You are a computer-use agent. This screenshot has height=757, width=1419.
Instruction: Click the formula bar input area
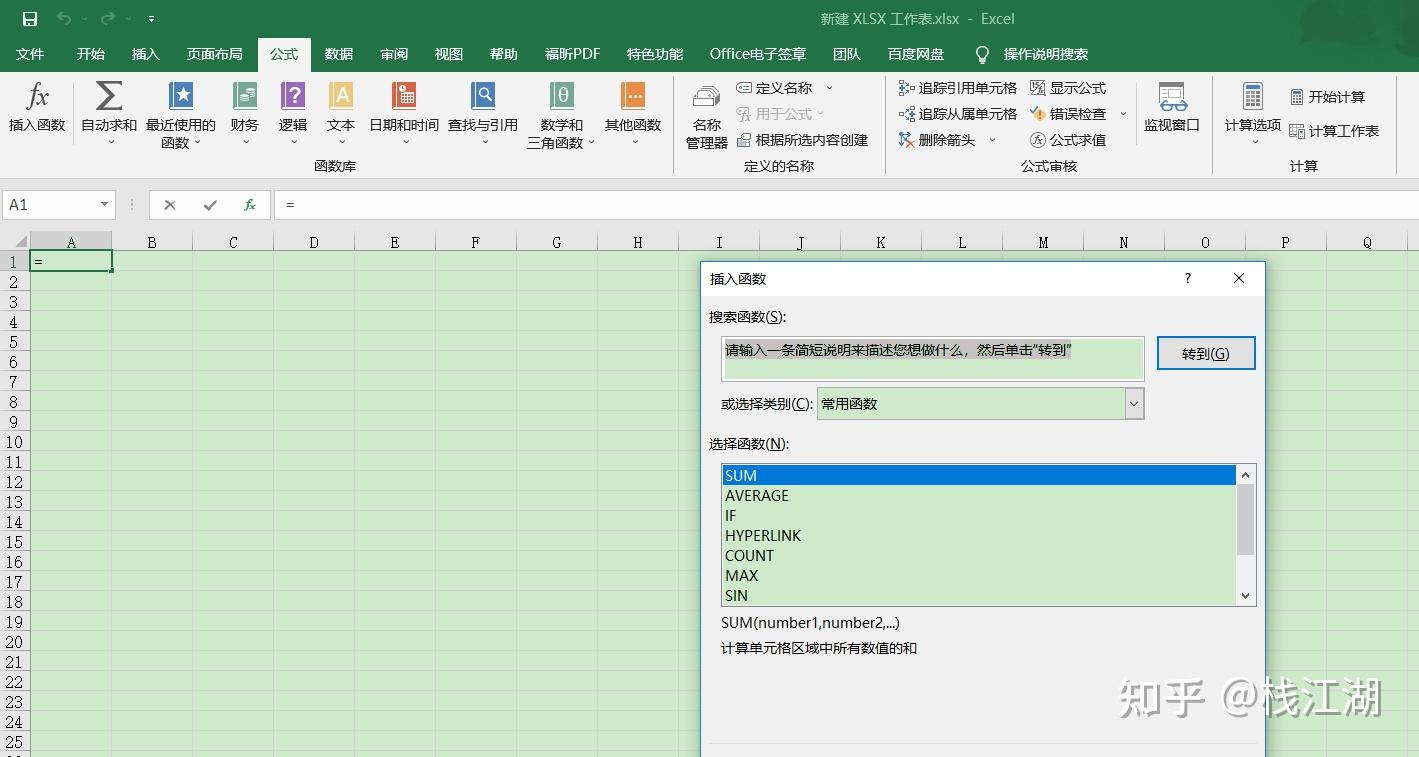click(x=846, y=205)
